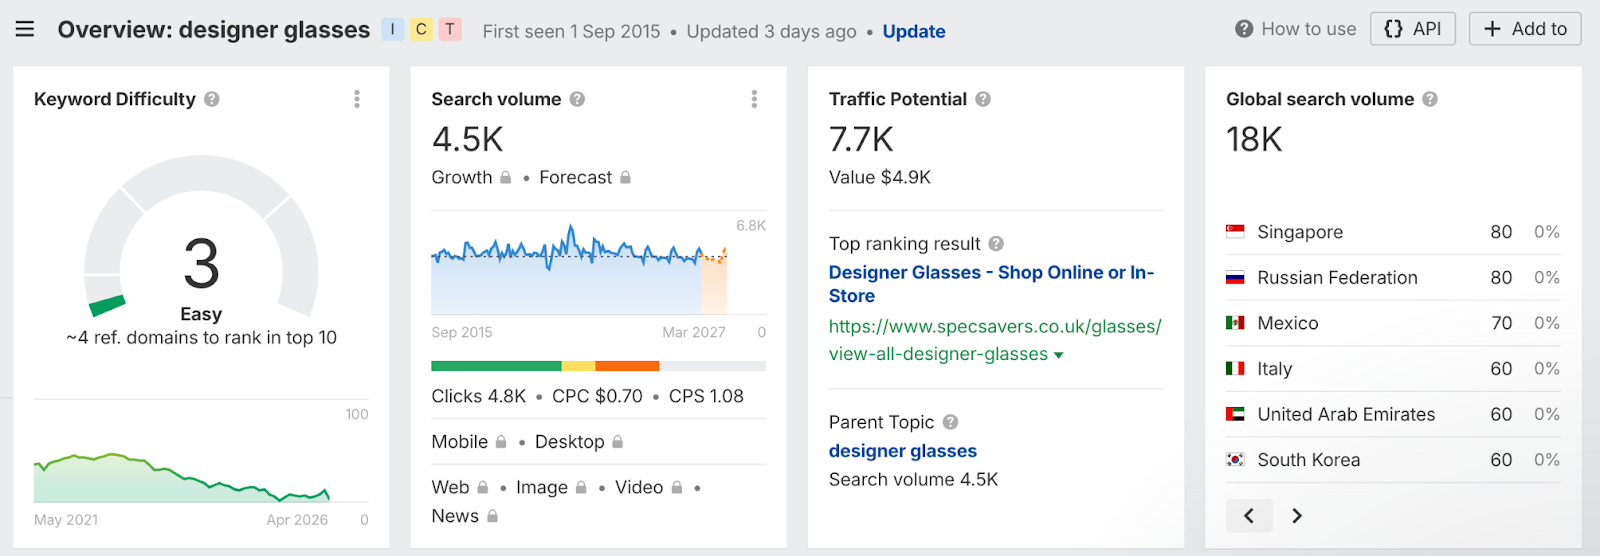This screenshot has height=556, width=1600.
Task: Click the Mexico flag icon
Action: 1235,323
